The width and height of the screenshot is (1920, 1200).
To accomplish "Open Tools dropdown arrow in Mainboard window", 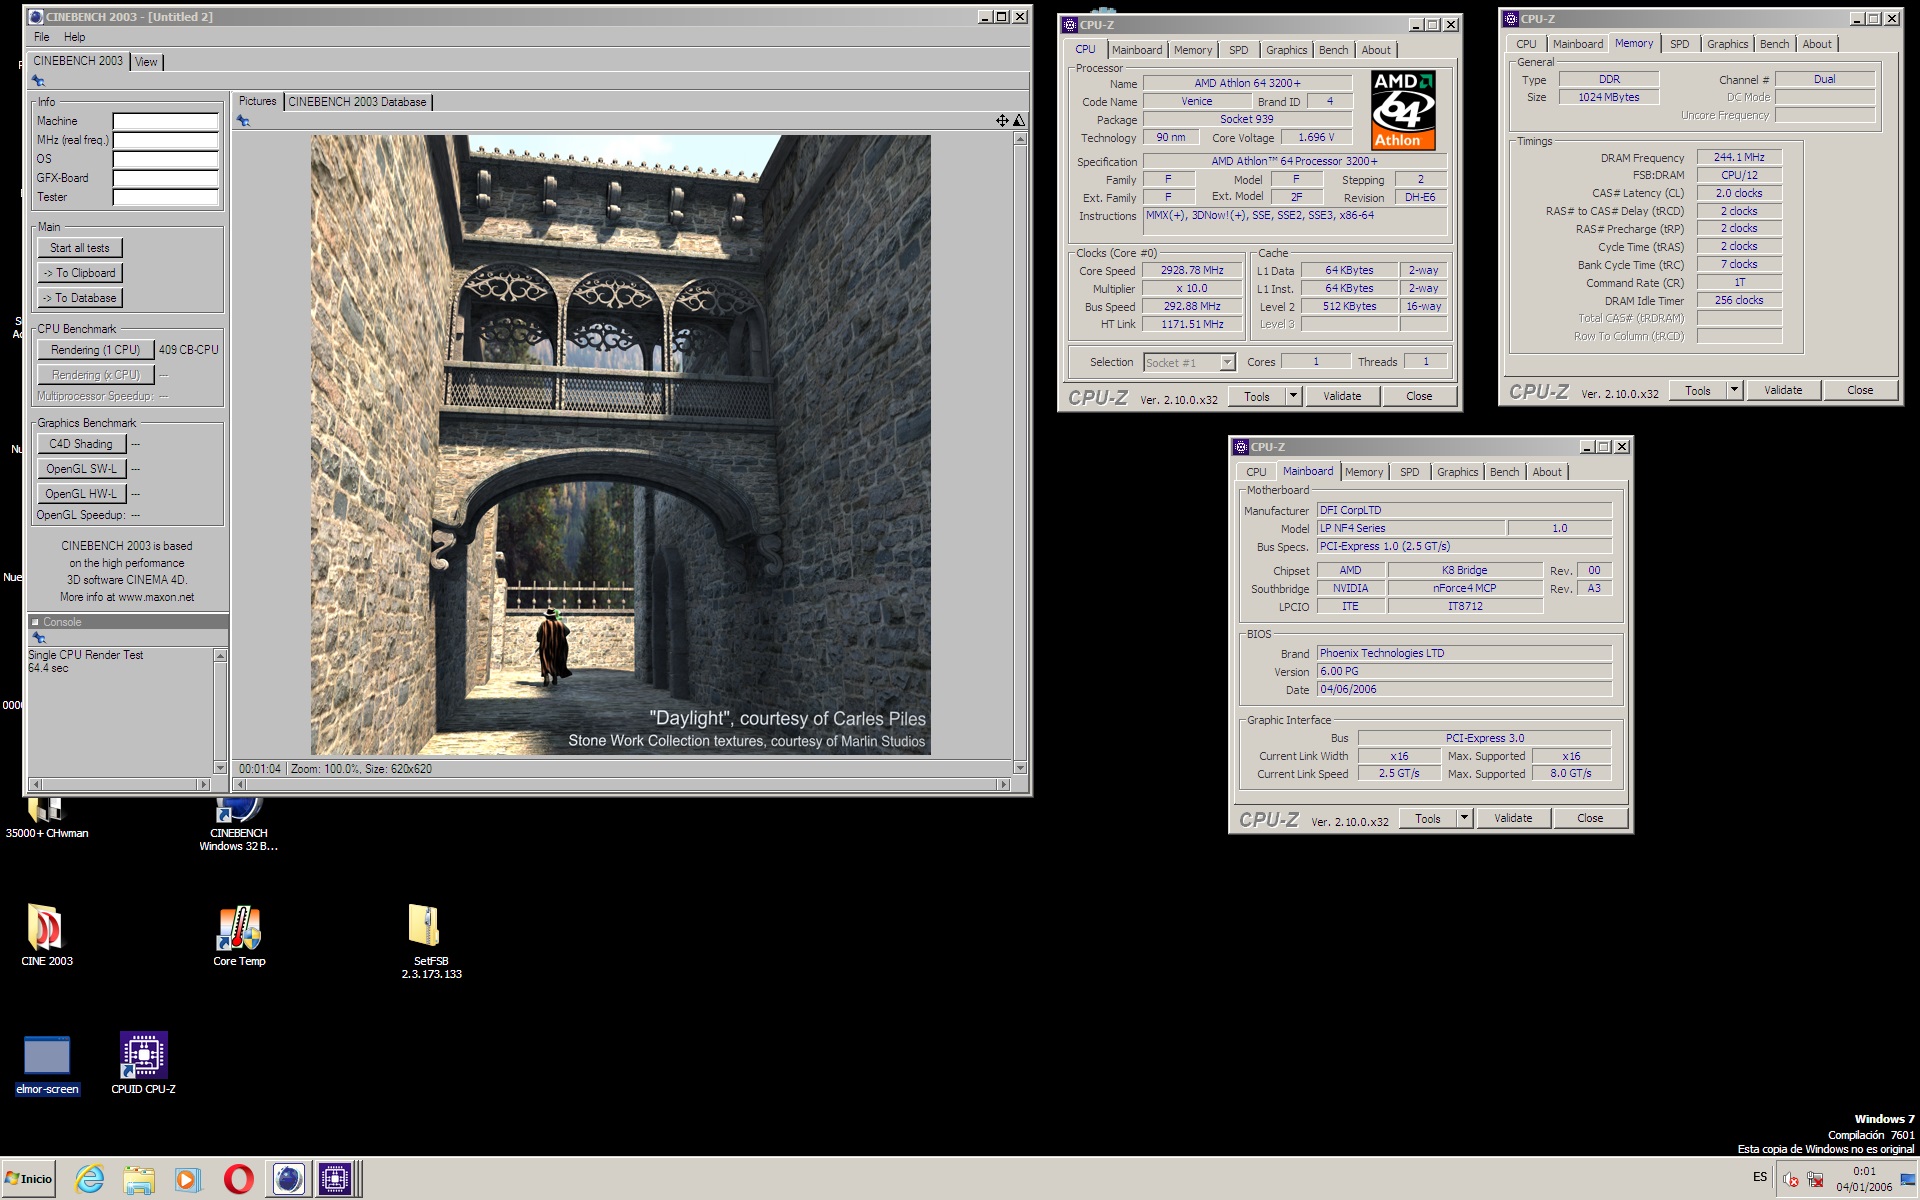I will (x=1464, y=818).
